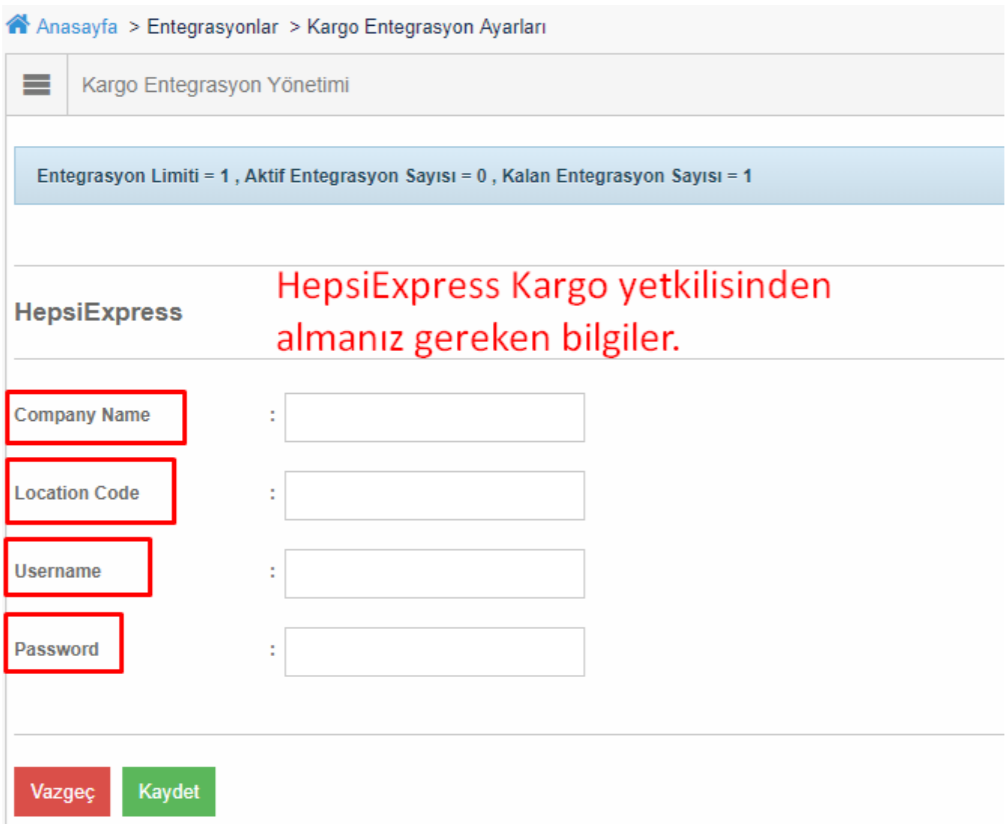
Task: Open the Anasayfa breadcrumb link
Action: [77, 27]
